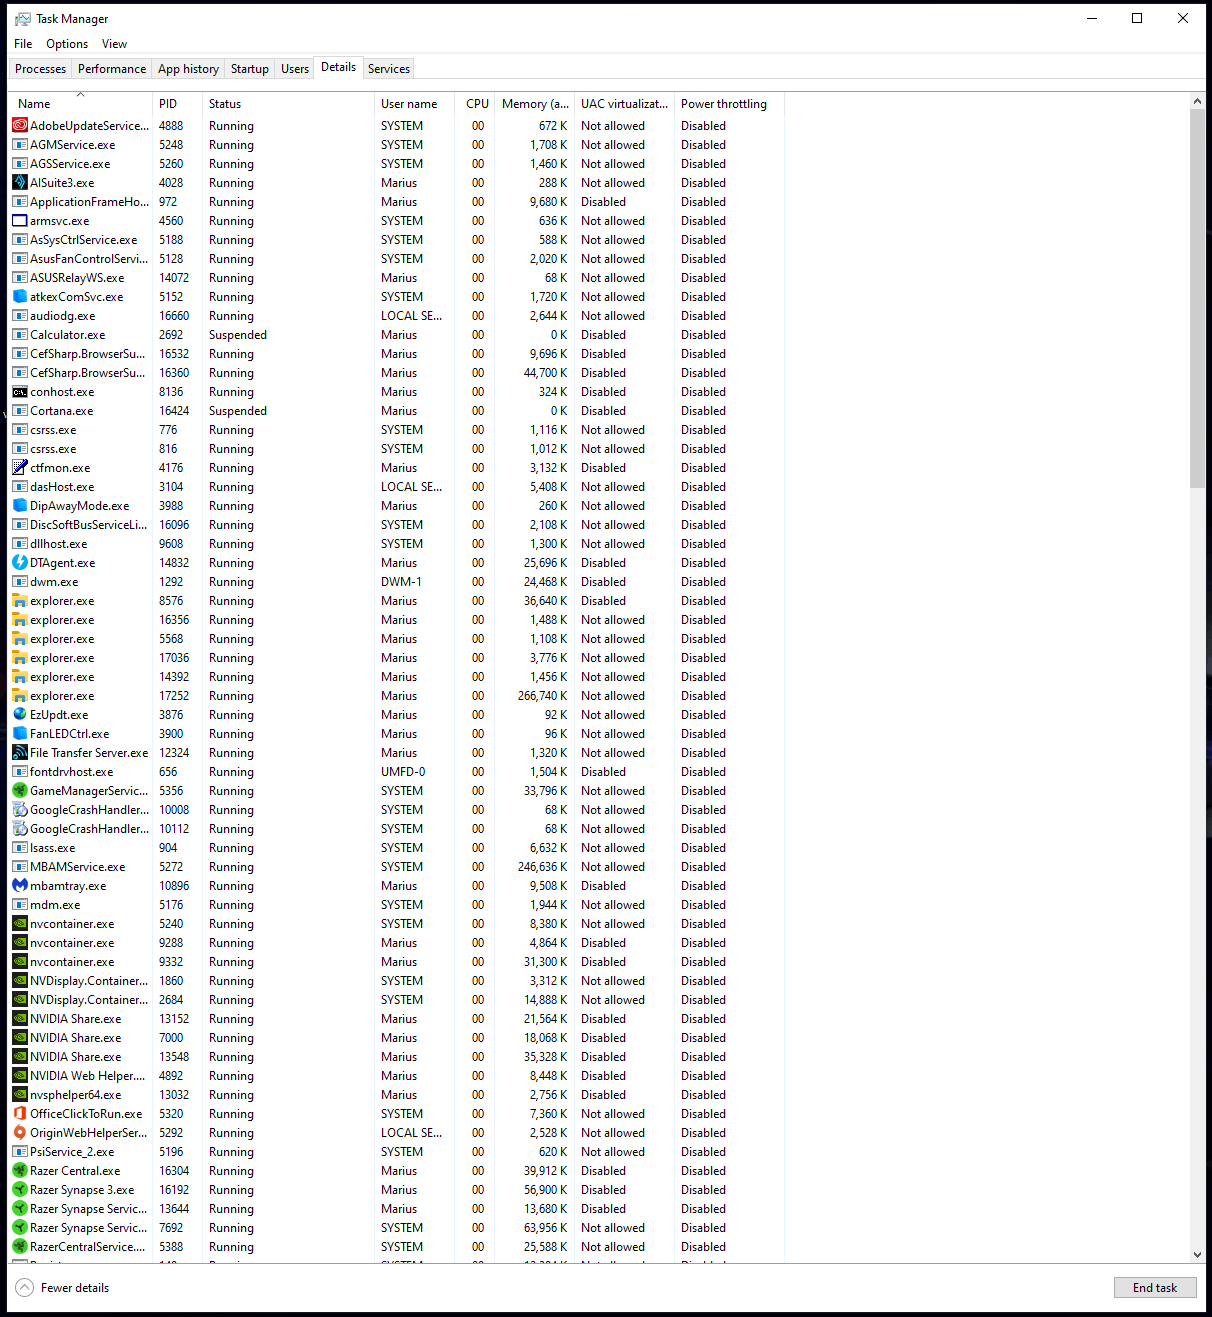Viewport: 1212px width, 1317px height.
Task: Click the 266,740 K memory value
Action: (x=542, y=696)
